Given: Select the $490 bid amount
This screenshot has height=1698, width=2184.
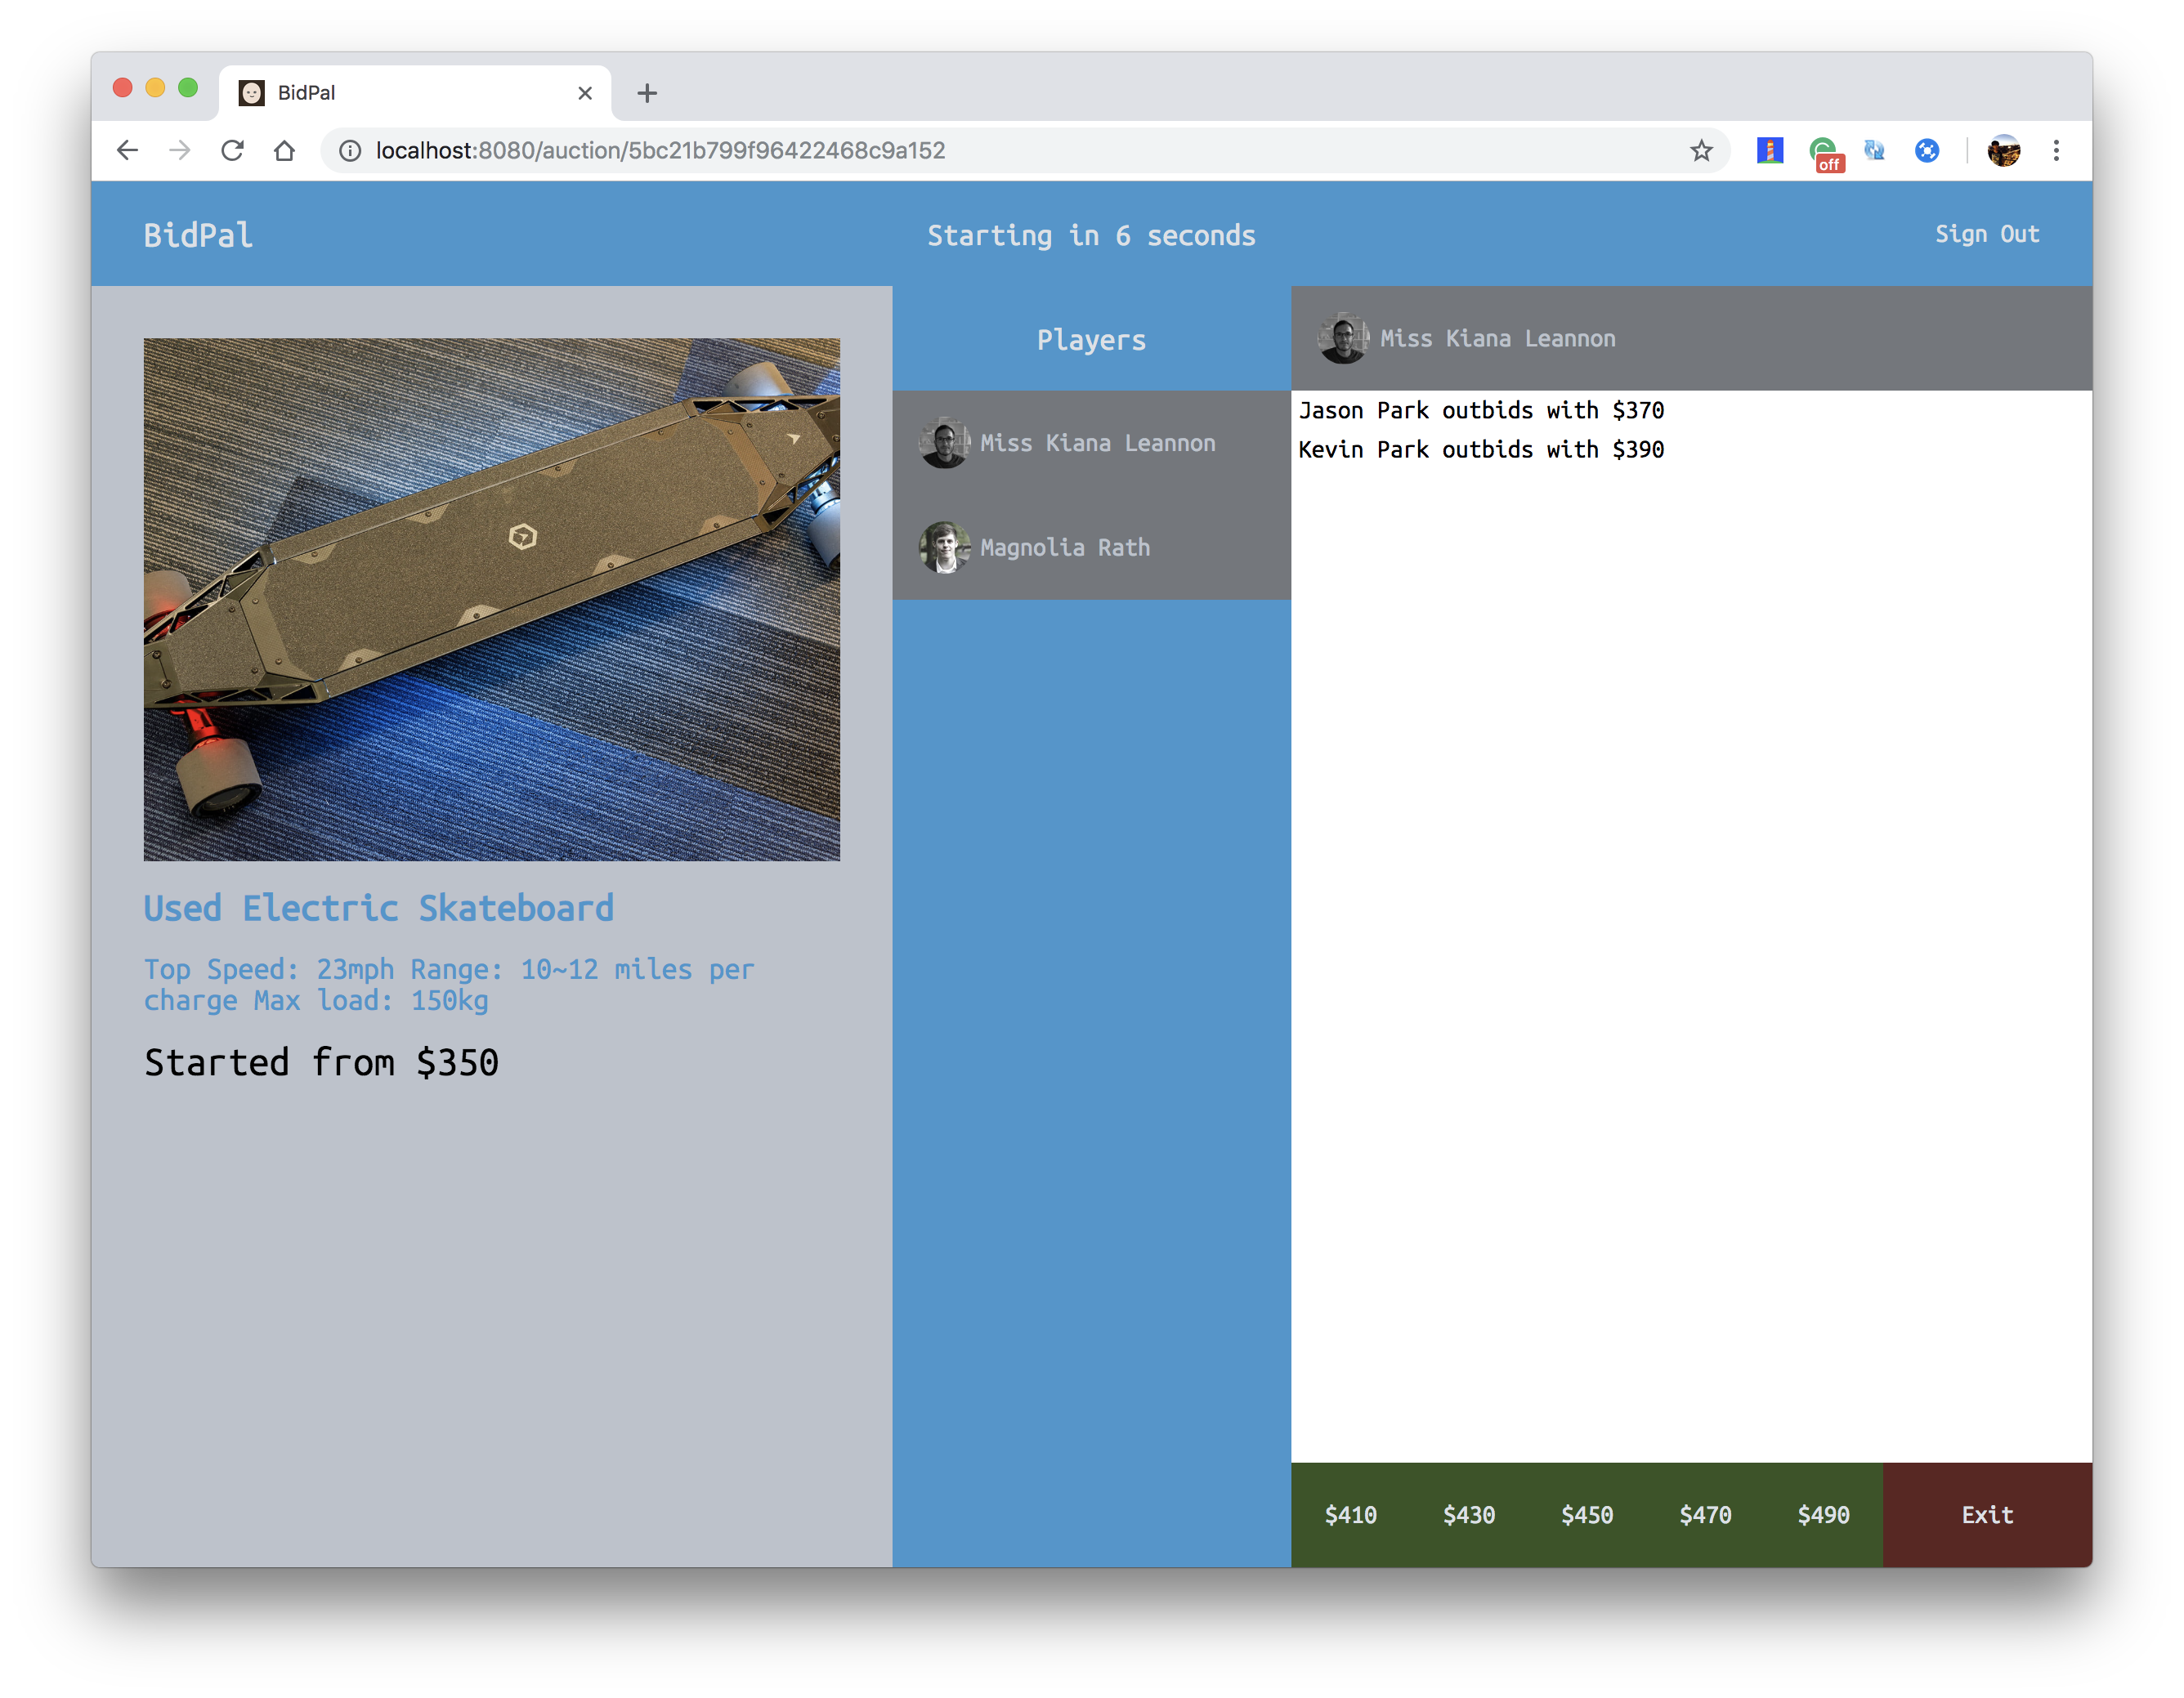Looking at the screenshot, I should point(1823,1514).
